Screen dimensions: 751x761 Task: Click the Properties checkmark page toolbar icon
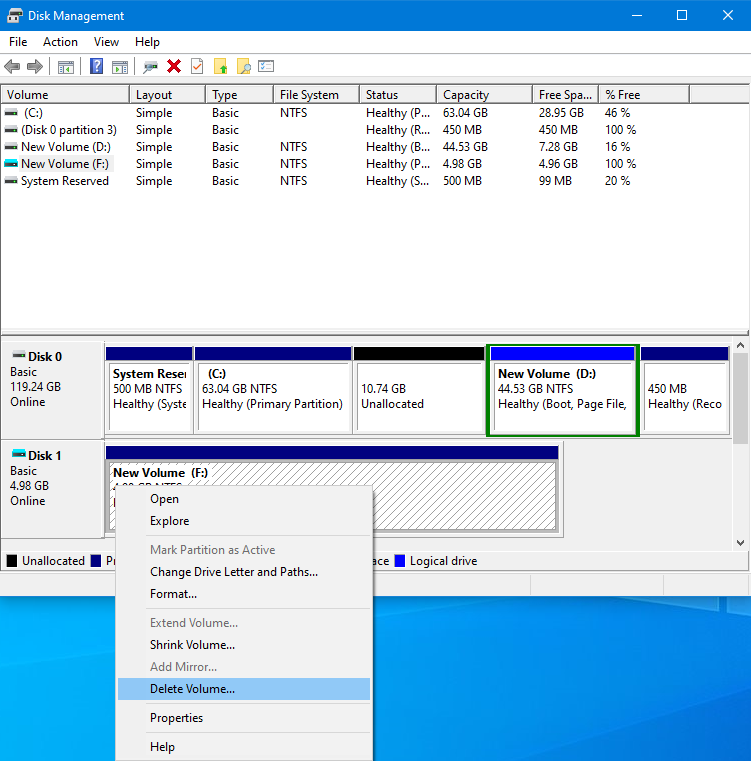(x=197, y=66)
